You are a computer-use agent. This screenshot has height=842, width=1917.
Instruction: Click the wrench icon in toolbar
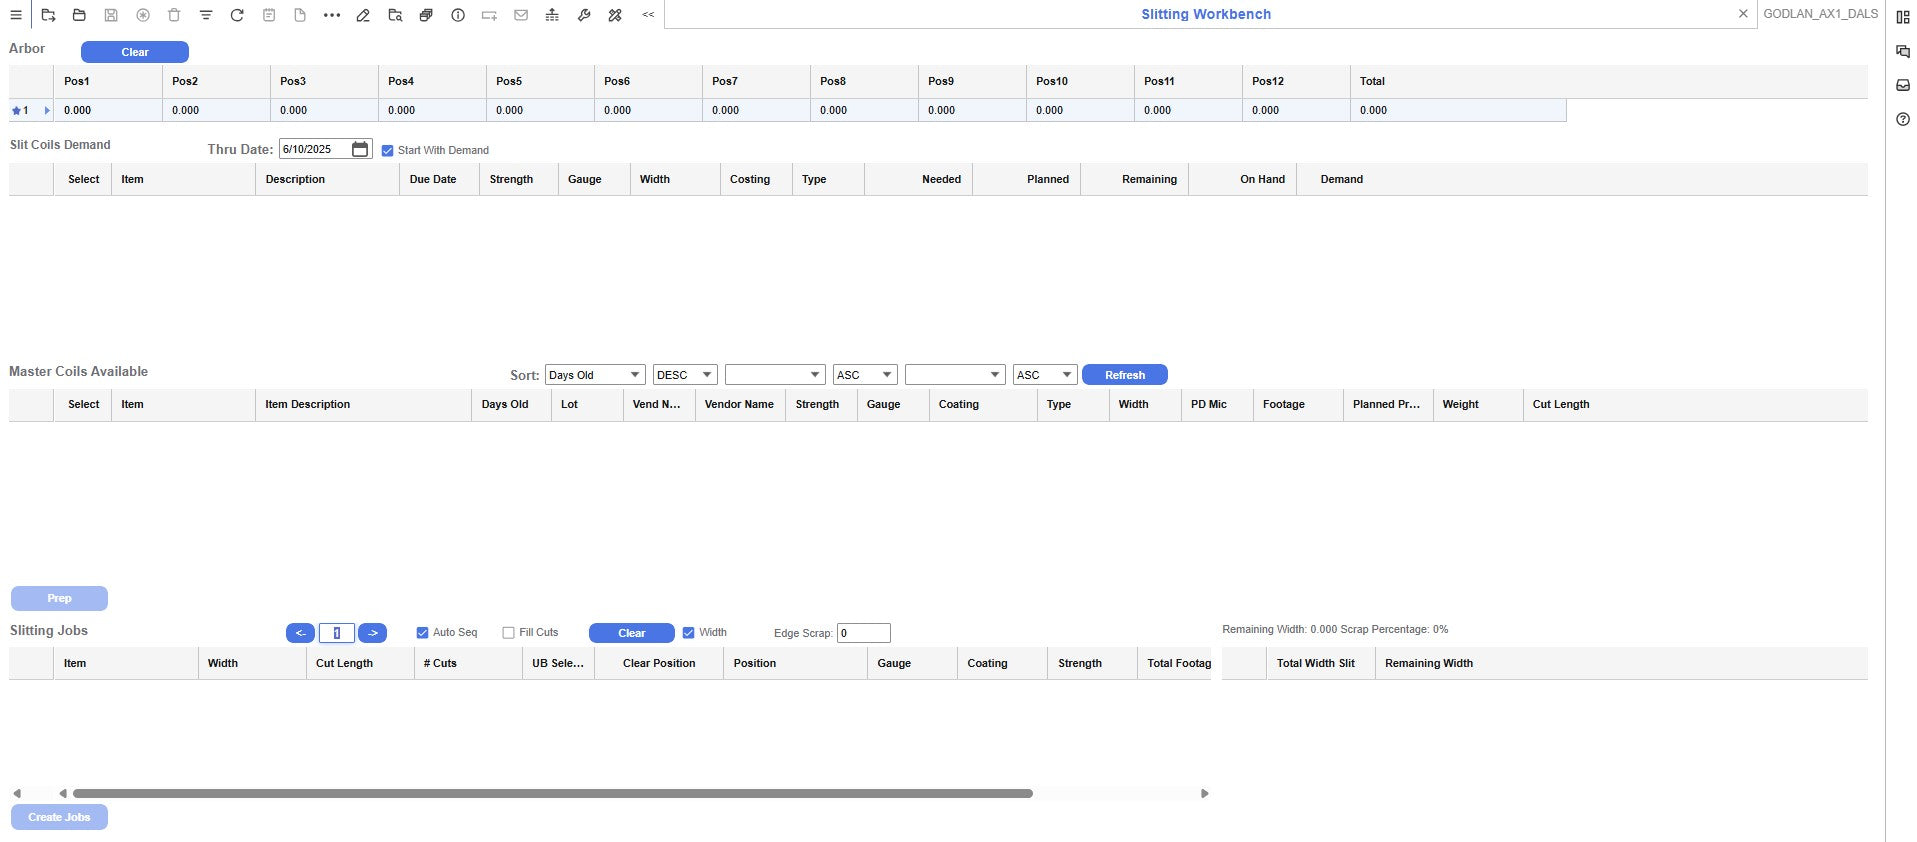584,15
